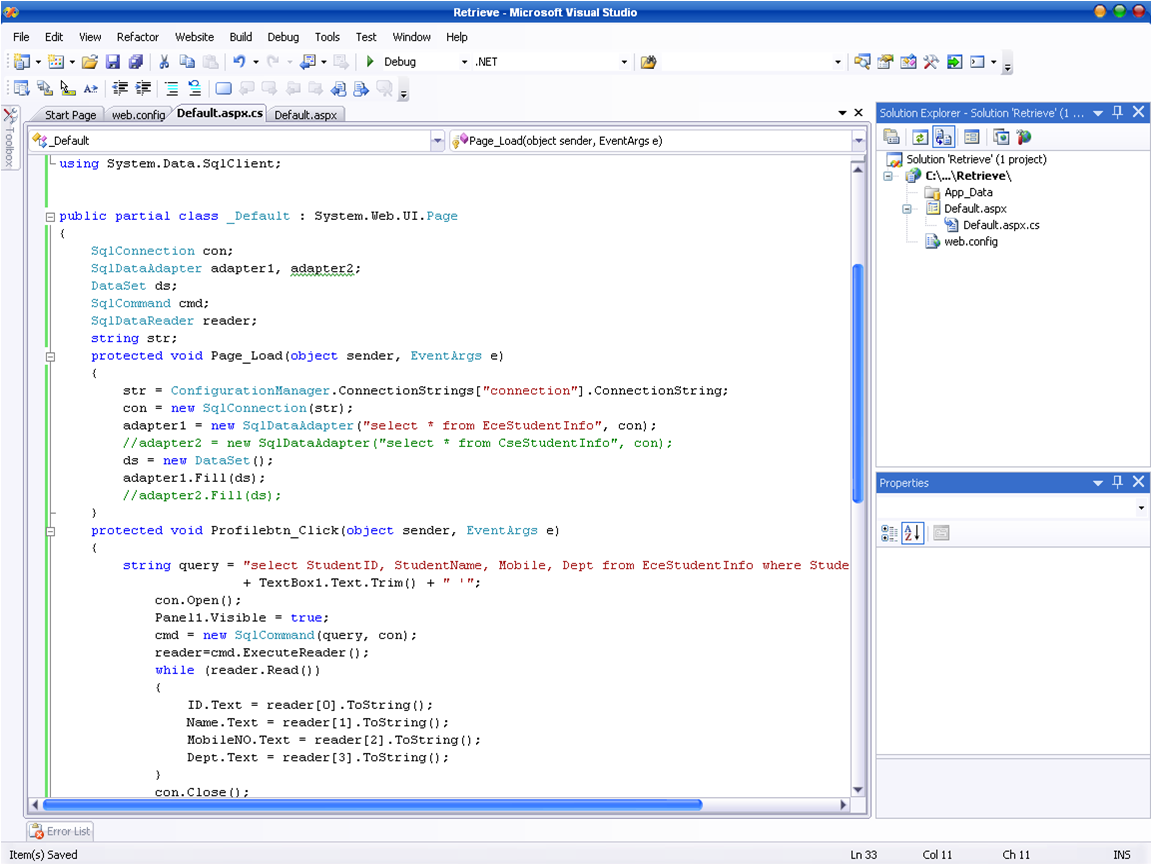Toggle Categorized view in the Properties panel
The image size is (1152, 865).
click(x=889, y=533)
